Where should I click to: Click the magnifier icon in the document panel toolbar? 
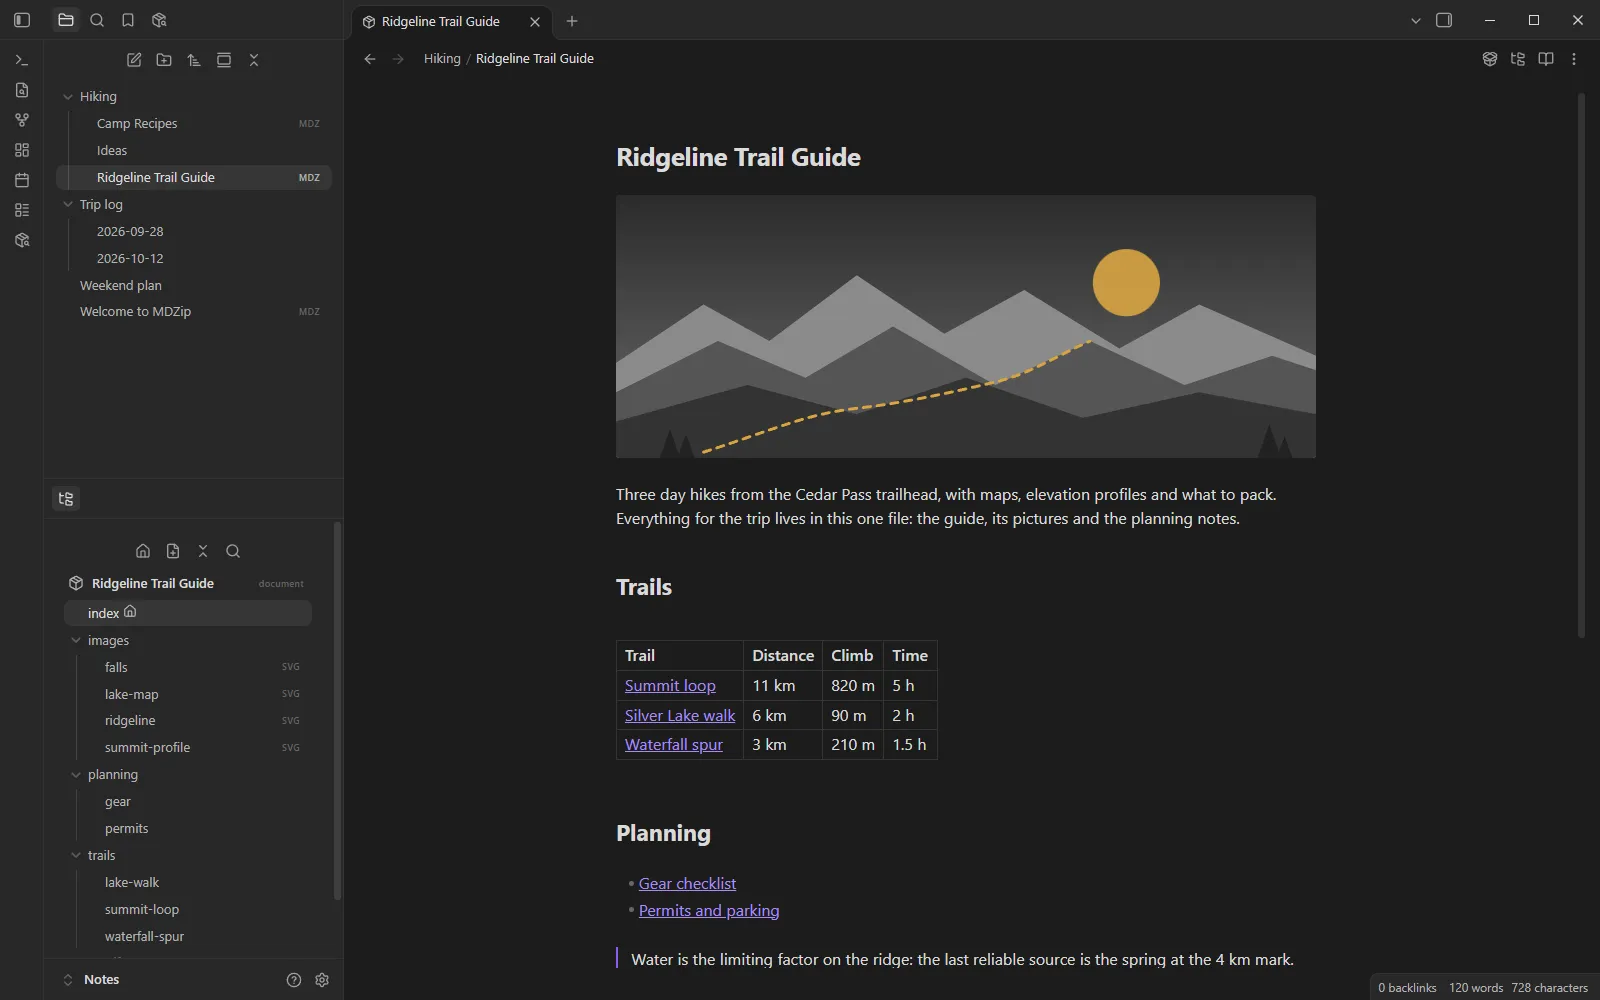[x=233, y=551]
